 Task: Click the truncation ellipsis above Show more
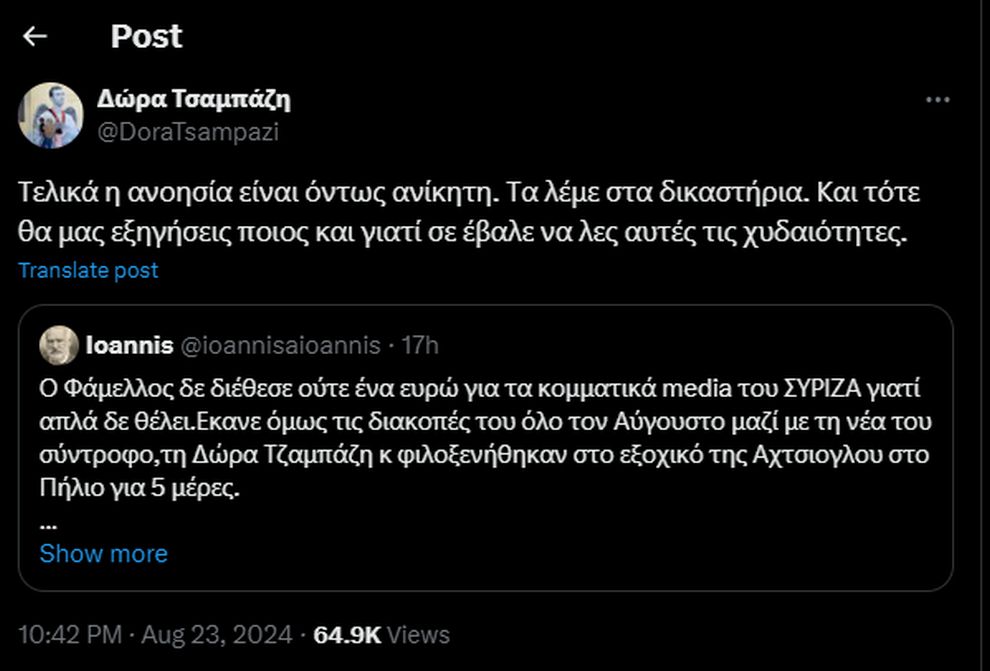pos(49,522)
